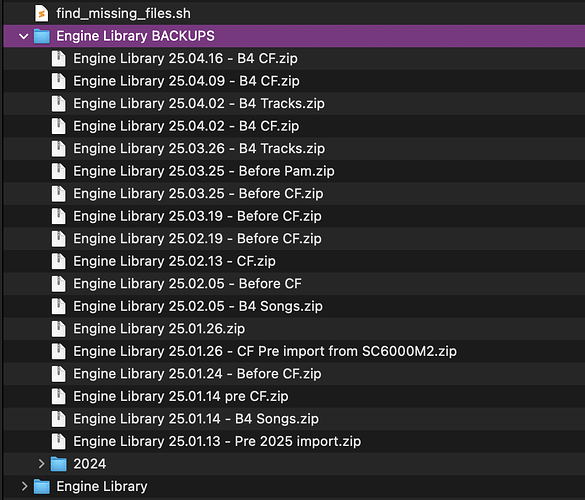
Task: Click zip icon for 25.01.14 - B4 Songs
Action: (59, 419)
